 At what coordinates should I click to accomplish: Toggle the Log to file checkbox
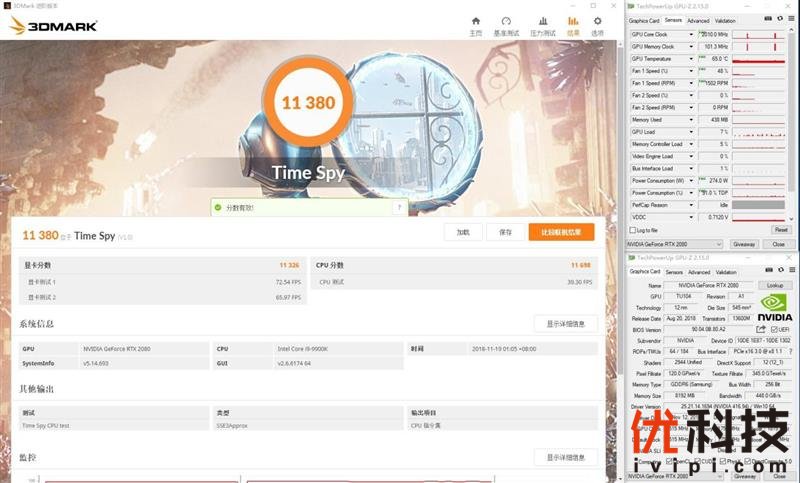click(x=633, y=231)
